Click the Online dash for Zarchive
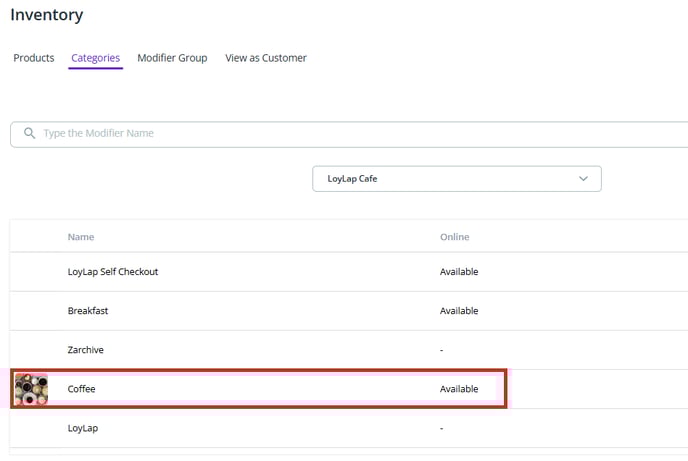This screenshot has width=688, height=461. 442,350
